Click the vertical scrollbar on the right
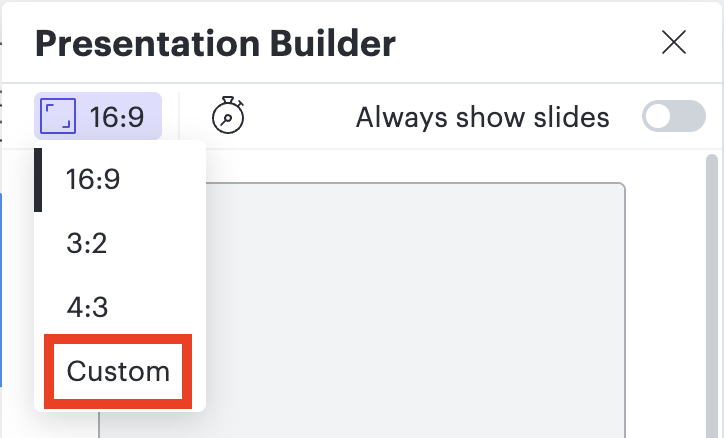The height and width of the screenshot is (438, 724). (x=712, y=290)
